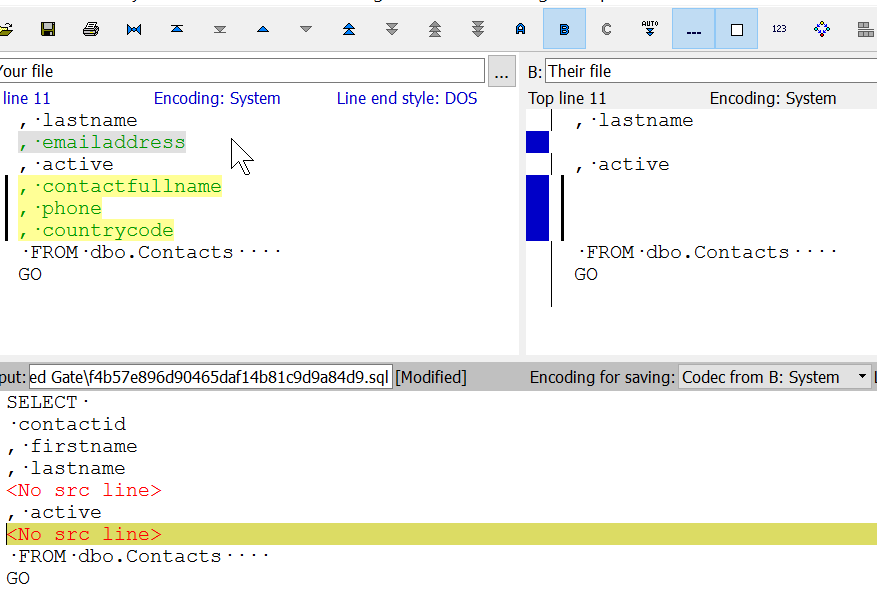Click the Save floppy disk icon
This screenshot has width=877, height=604.
[48, 29]
